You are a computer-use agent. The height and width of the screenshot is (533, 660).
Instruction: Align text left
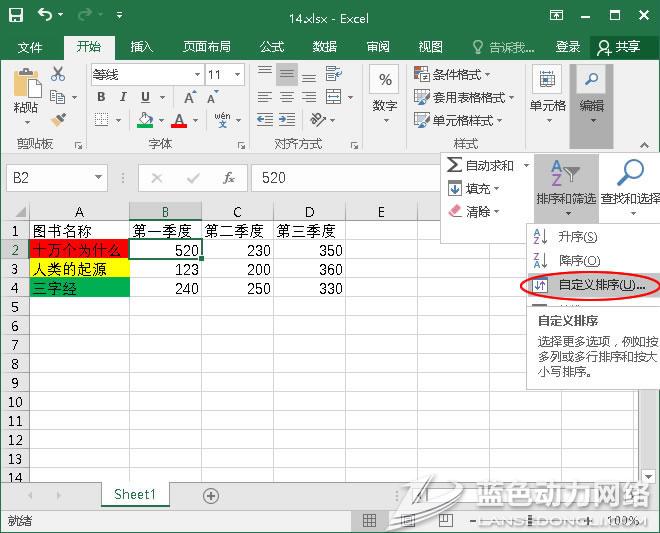[265, 97]
